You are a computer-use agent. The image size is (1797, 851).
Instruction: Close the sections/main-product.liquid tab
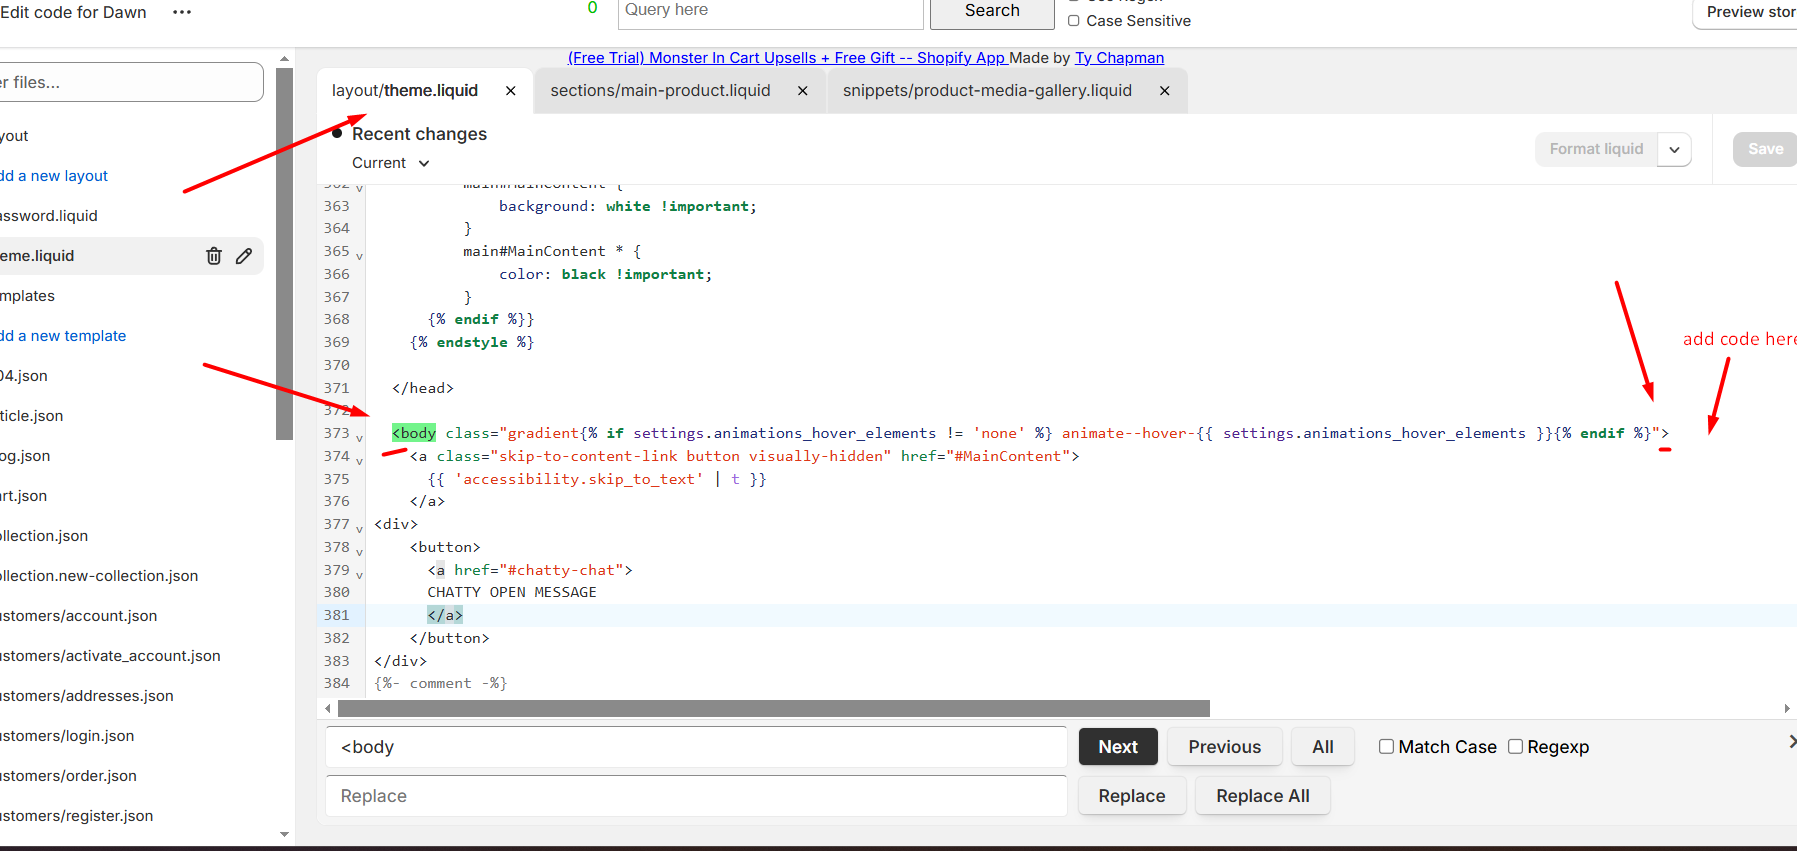(803, 91)
